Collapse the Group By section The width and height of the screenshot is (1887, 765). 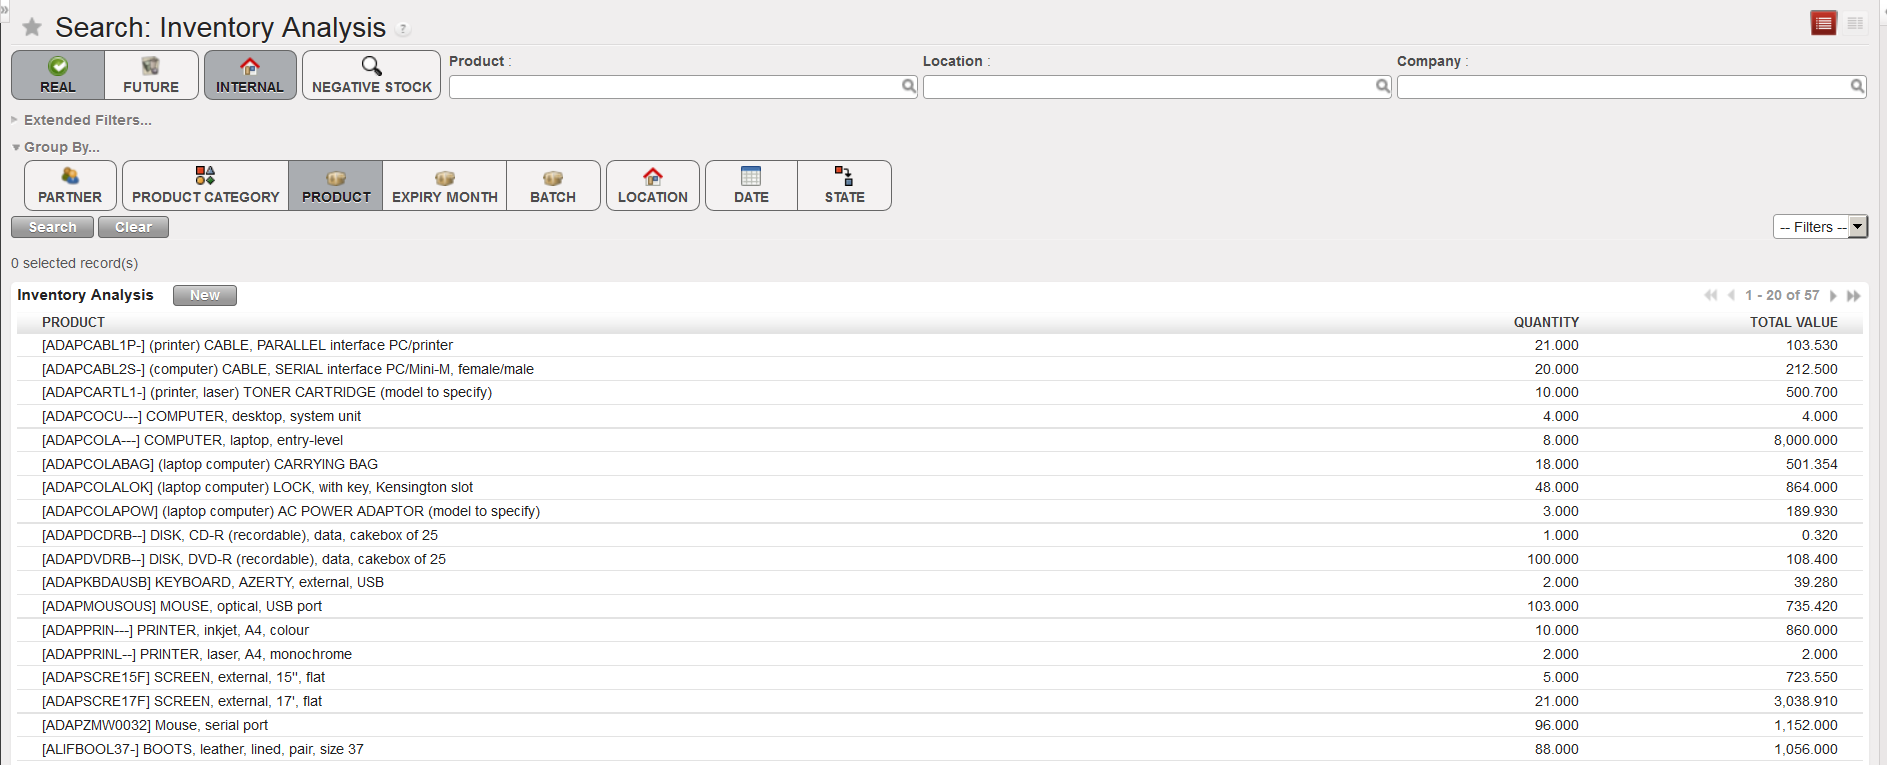[61, 147]
